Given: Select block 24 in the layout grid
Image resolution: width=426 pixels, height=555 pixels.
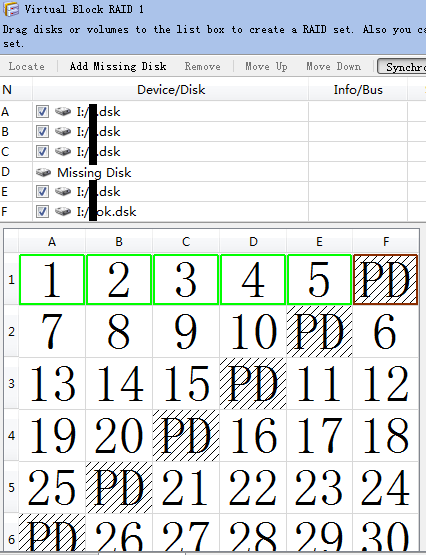Looking at the screenshot, I should click(386, 487).
